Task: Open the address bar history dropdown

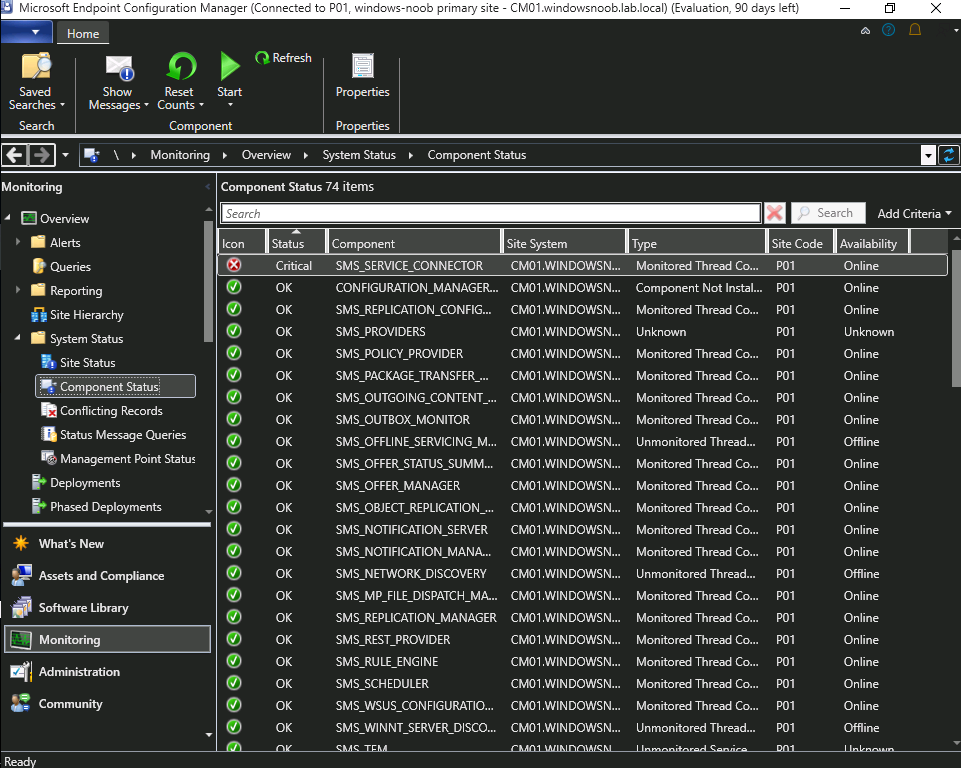Action: pos(928,155)
